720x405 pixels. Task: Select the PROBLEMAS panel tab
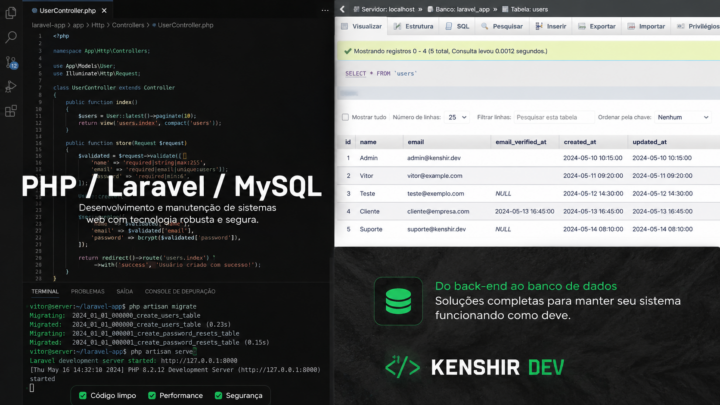[88, 292]
